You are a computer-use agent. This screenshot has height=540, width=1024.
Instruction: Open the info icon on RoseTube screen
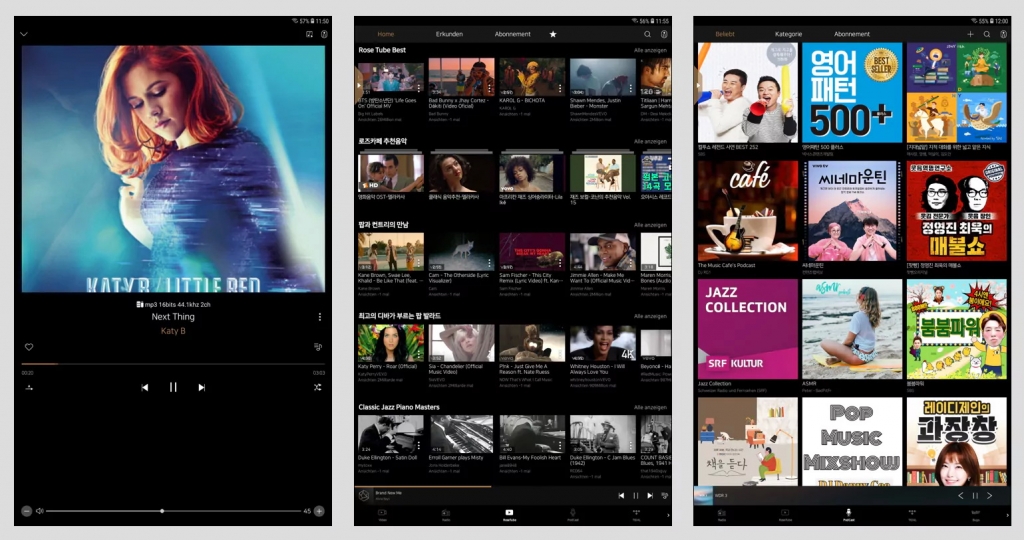point(664,34)
